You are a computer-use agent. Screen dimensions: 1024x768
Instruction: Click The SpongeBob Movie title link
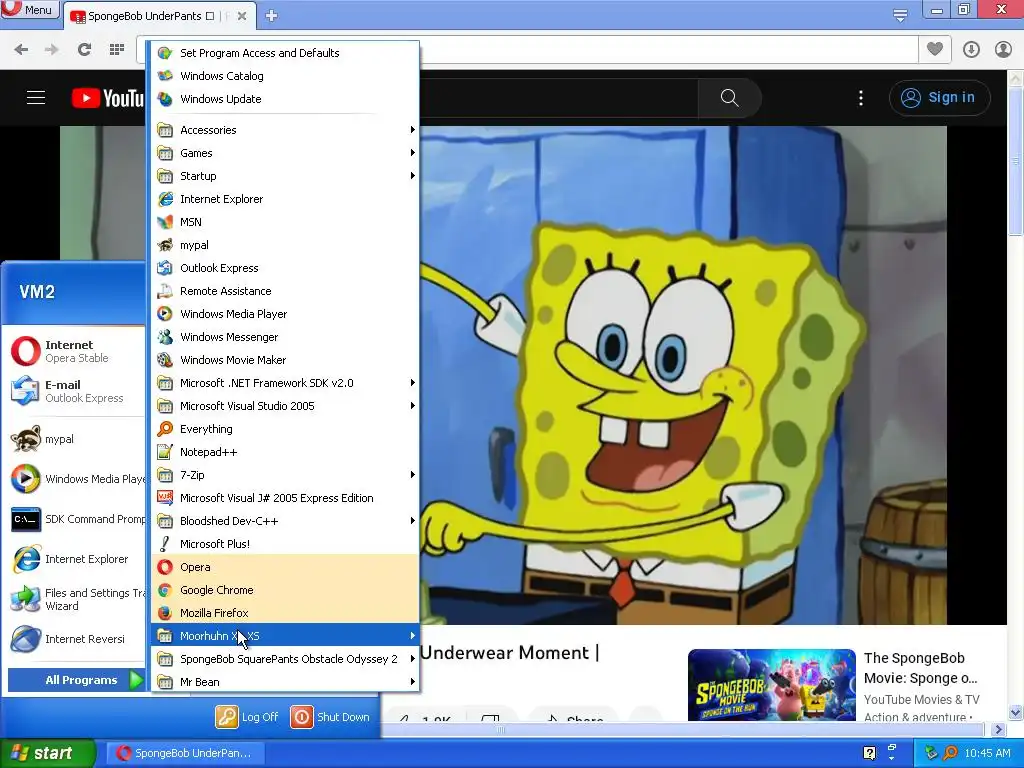pyautogui.click(x=921, y=667)
